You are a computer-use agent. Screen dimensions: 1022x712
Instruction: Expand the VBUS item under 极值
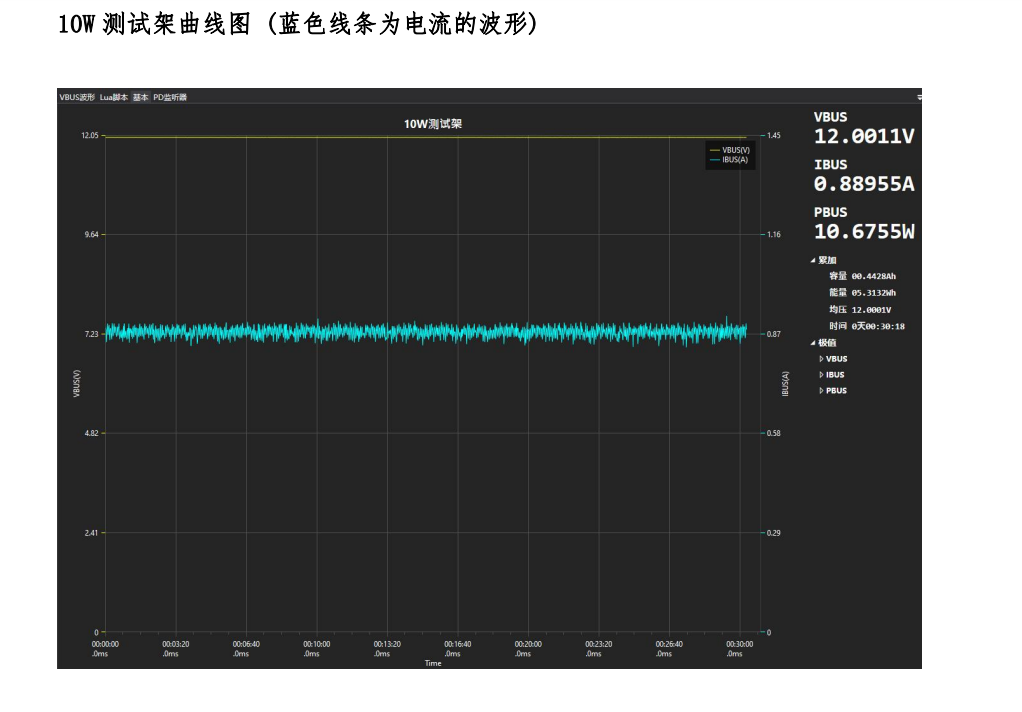(822, 359)
